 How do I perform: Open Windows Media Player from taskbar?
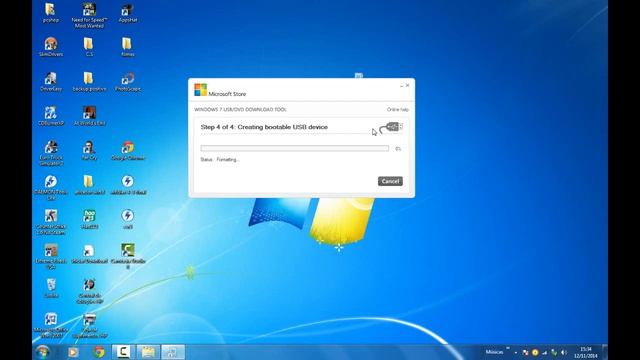(73, 352)
